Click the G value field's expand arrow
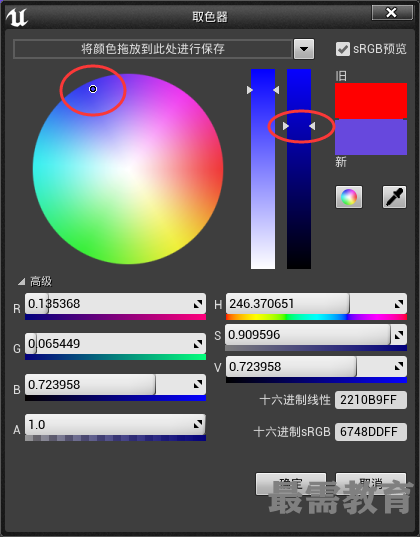Screen dimensions: 420x537 [198, 344]
